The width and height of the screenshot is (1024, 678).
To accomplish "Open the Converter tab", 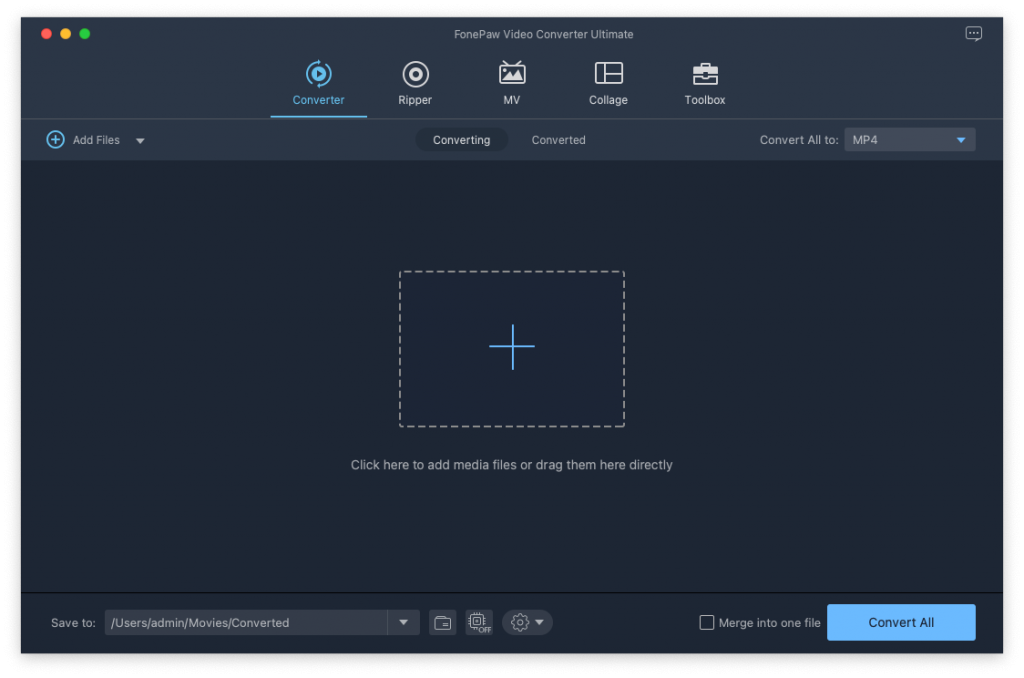I will 318,84.
